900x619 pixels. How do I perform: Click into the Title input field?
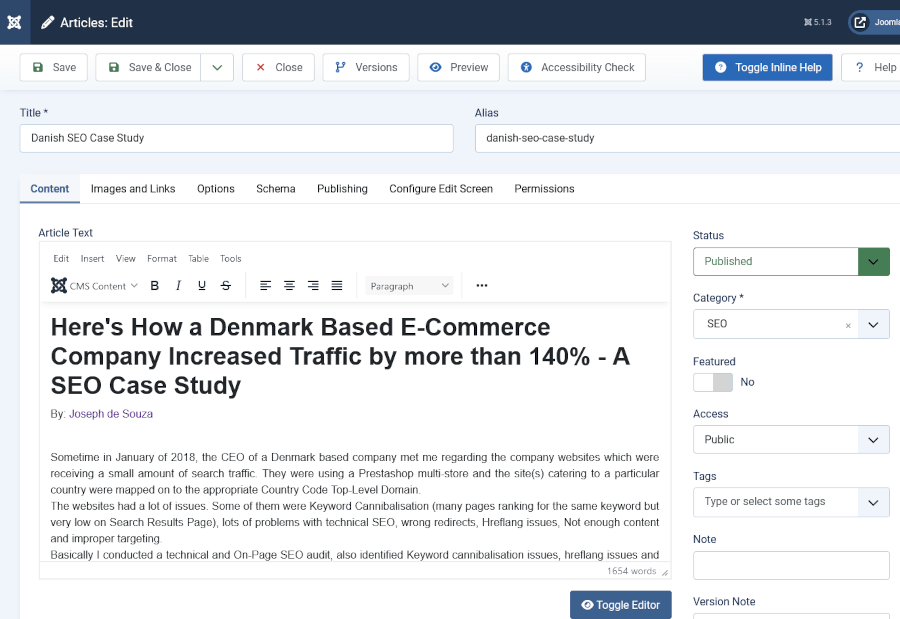[x=236, y=138]
